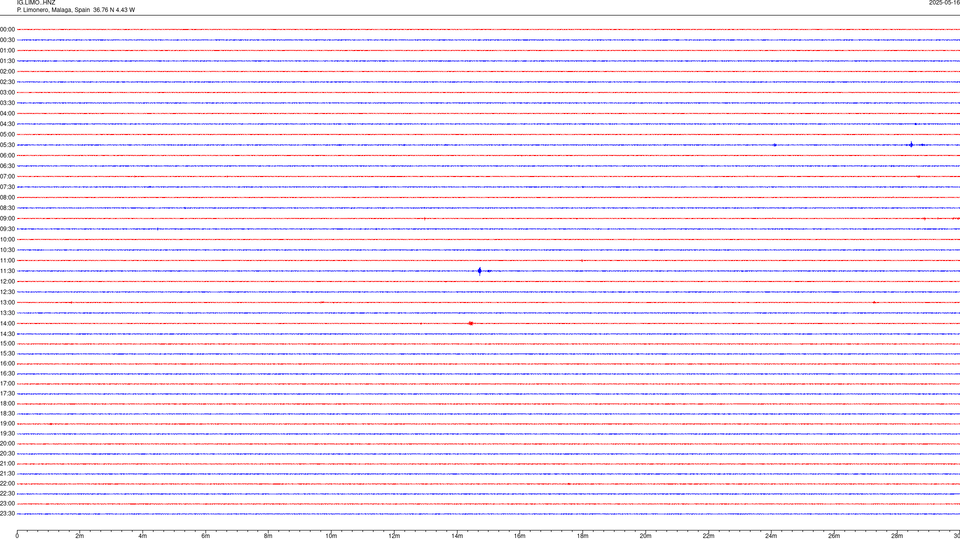Click the 09:30 time label

point(7,229)
